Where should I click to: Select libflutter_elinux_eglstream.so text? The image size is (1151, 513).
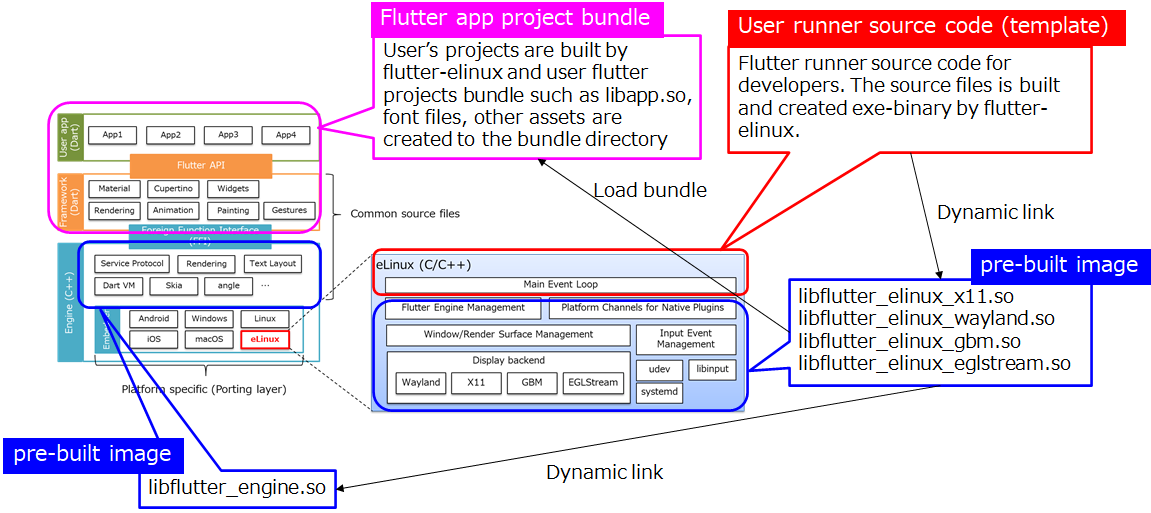click(x=934, y=363)
